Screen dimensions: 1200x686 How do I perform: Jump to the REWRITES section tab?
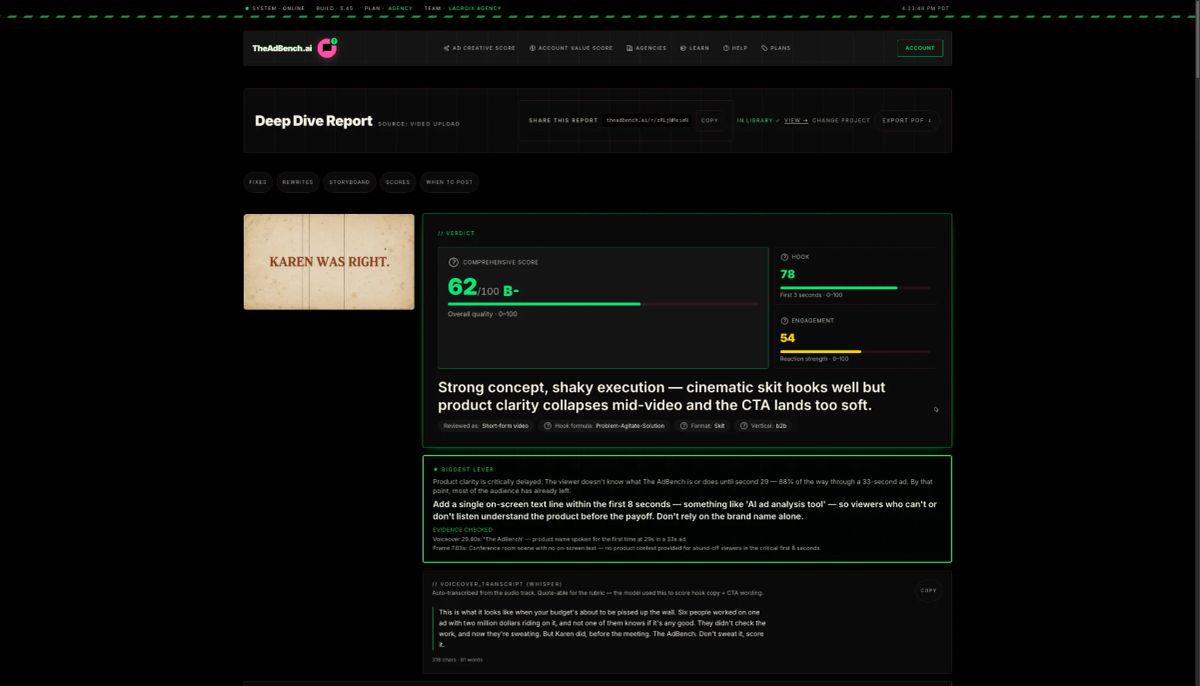pos(298,182)
